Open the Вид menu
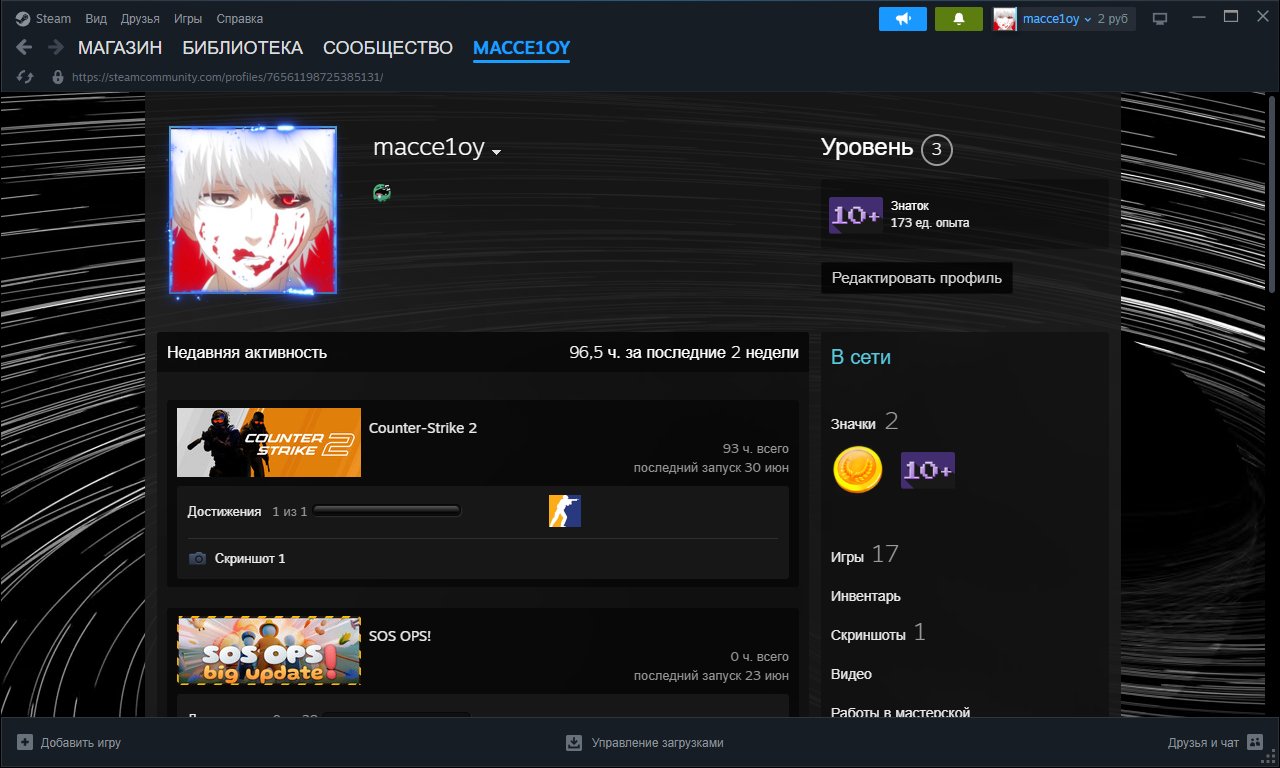 coord(96,18)
